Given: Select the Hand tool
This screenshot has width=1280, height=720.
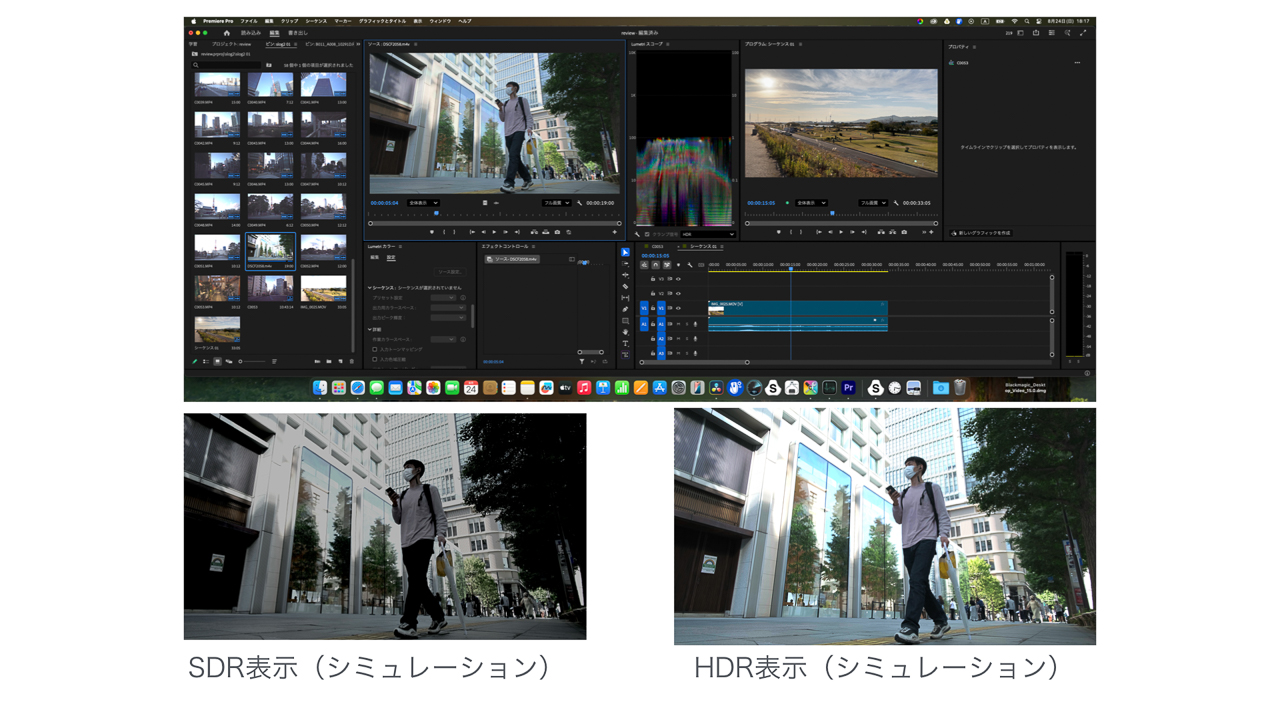Looking at the screenshot, I should 625,333.
